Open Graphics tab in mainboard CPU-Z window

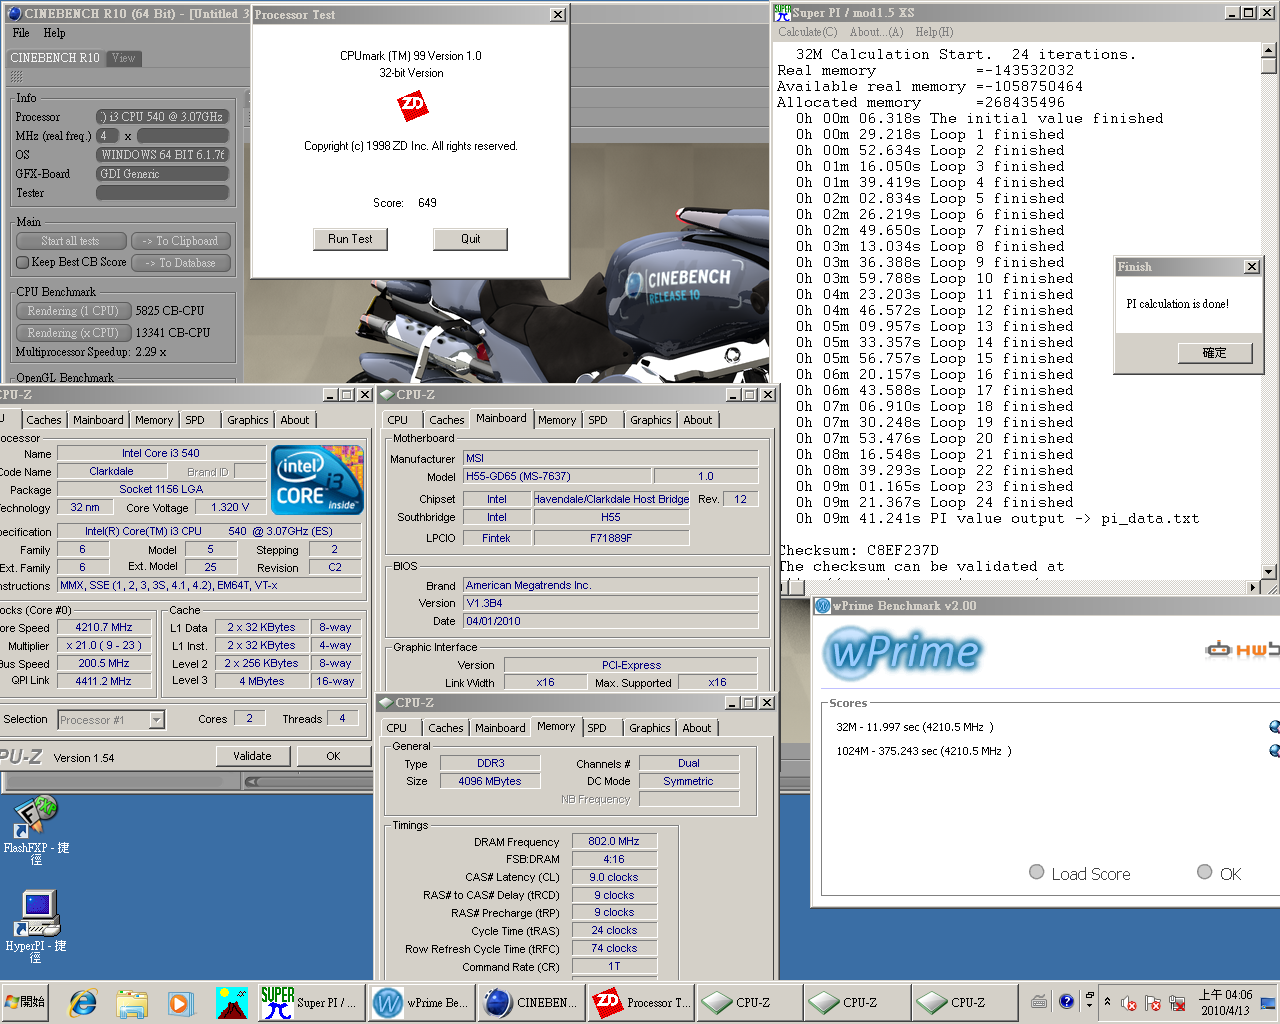(651, 420)
